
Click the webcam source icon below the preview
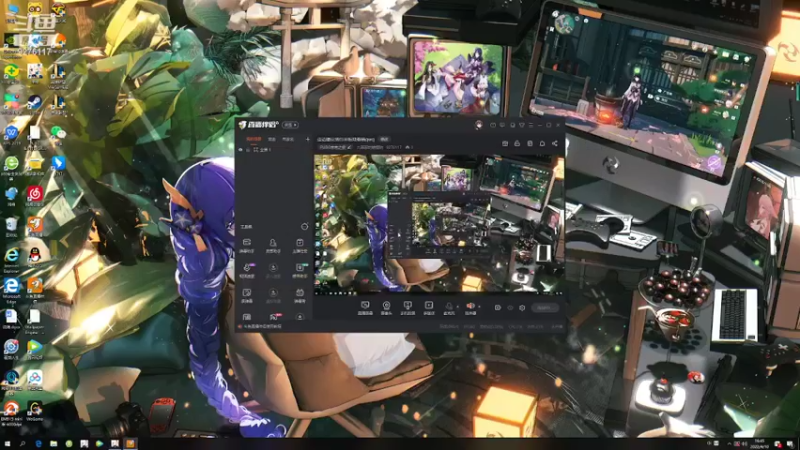[x=386, y=306]
